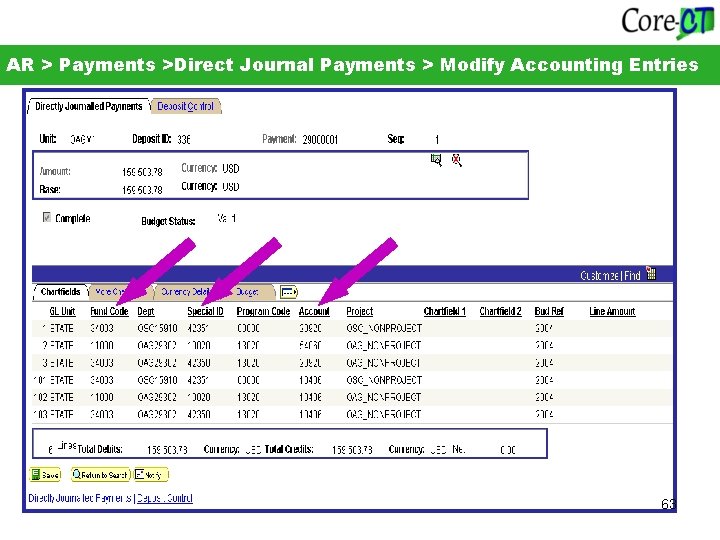720x540 pixels.
Task: Click the create accounting entries lightning icon
Action: (x=436, y=160)
